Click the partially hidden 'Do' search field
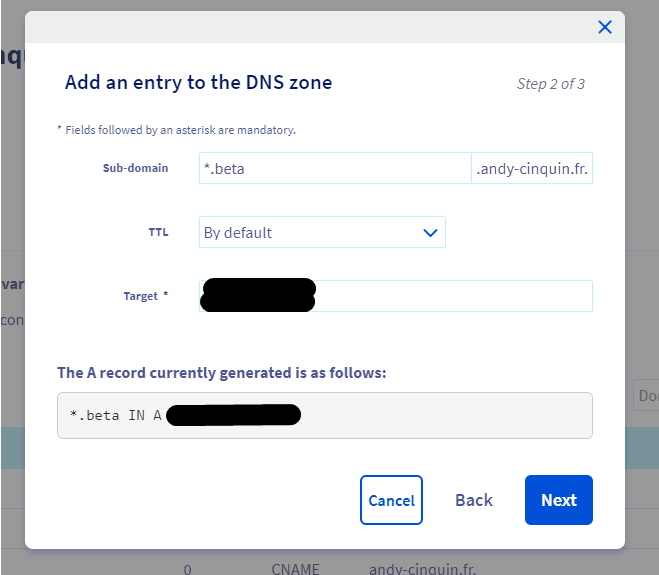The width and height of the screenshot is (659, 575). (646, 395)
